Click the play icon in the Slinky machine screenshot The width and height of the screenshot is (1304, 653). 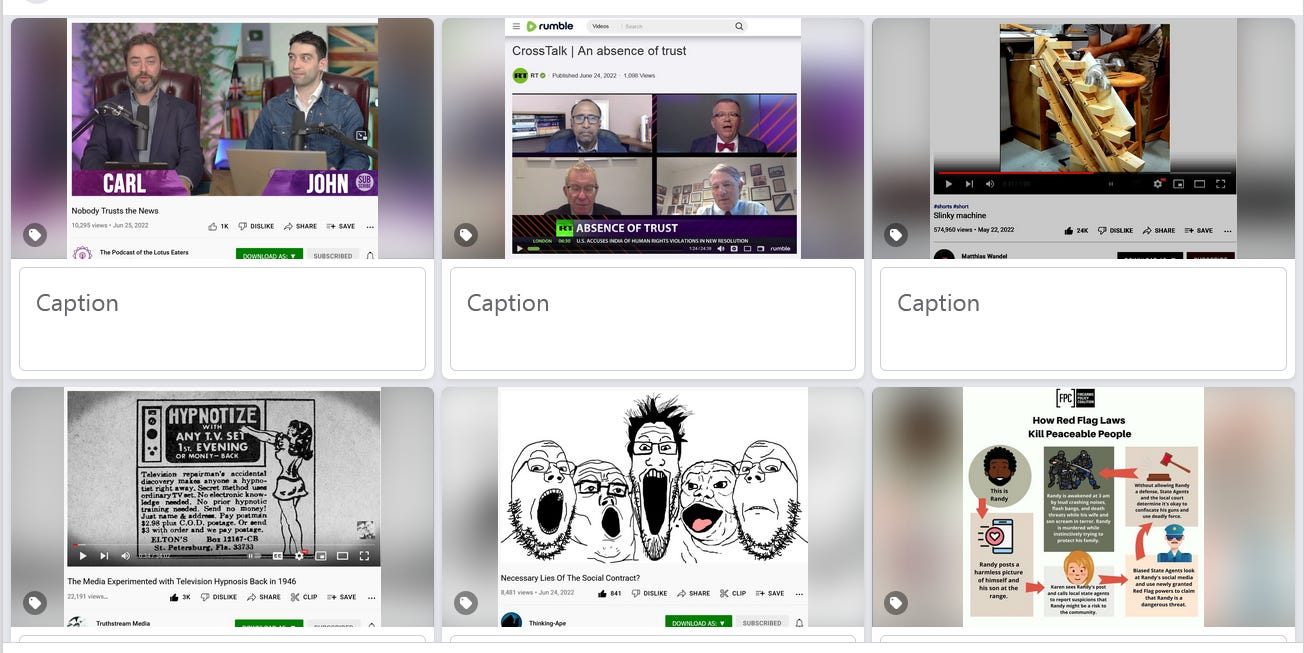[948, 184]
